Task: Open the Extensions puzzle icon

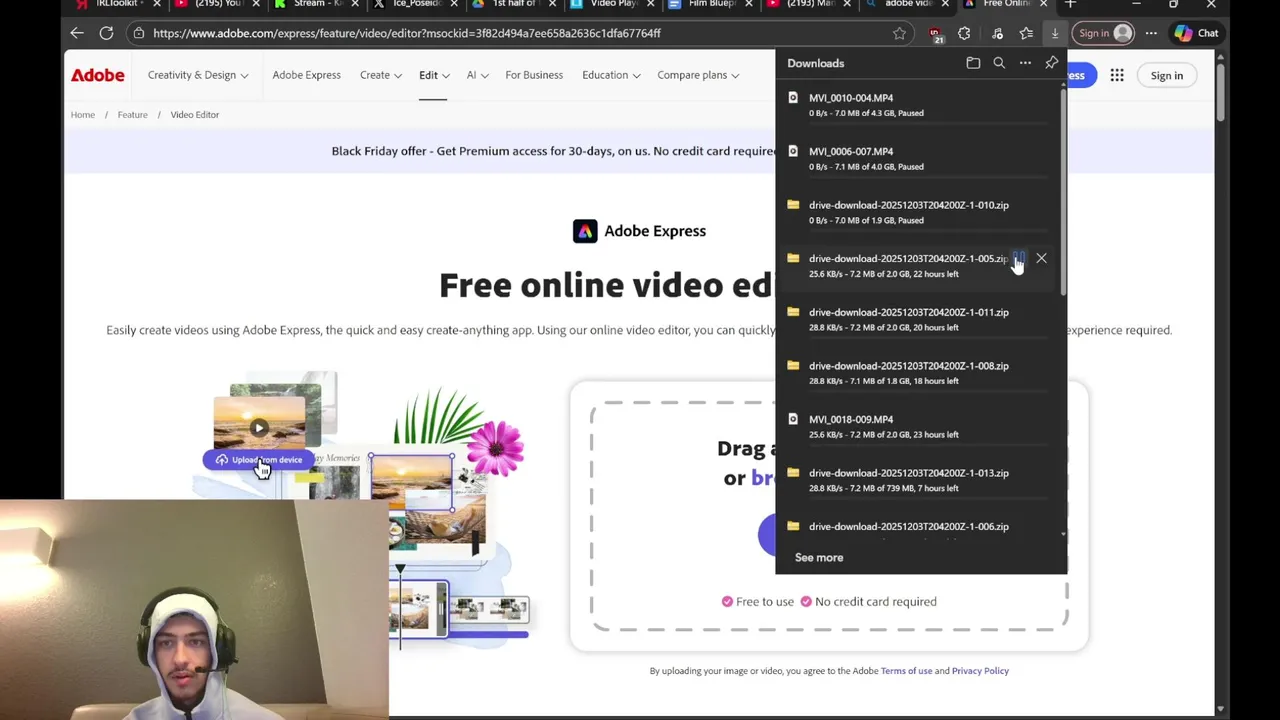Action: pyautogui.click(x=964, y=33)
